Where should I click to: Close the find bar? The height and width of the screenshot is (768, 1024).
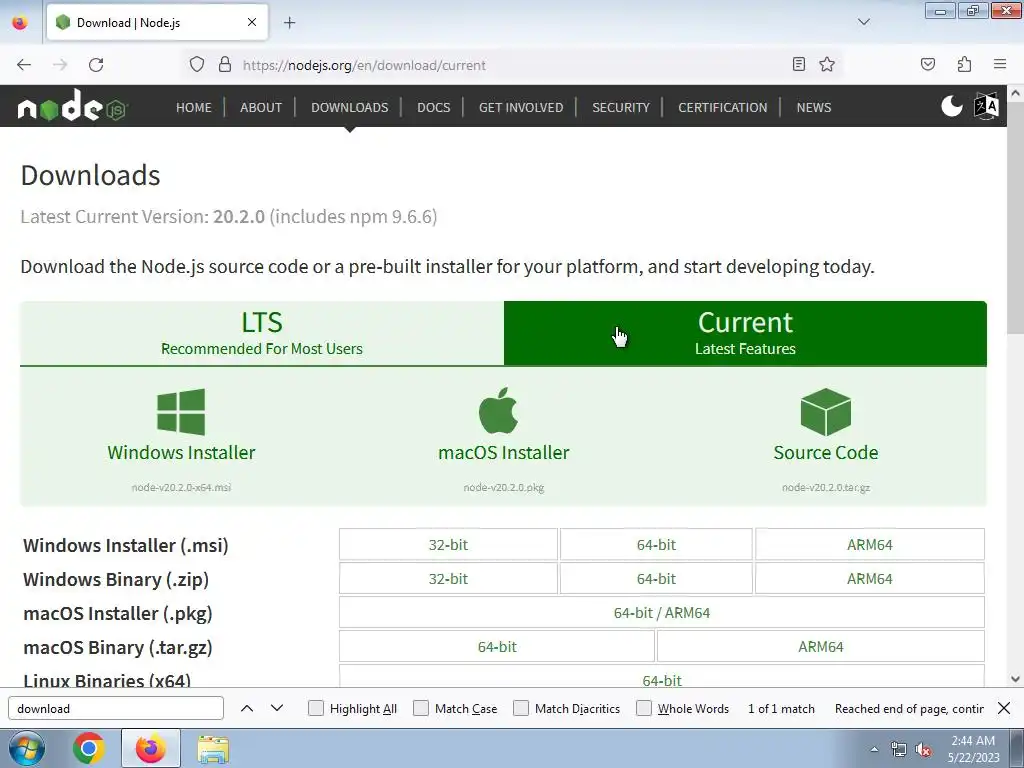(1004, 708)
